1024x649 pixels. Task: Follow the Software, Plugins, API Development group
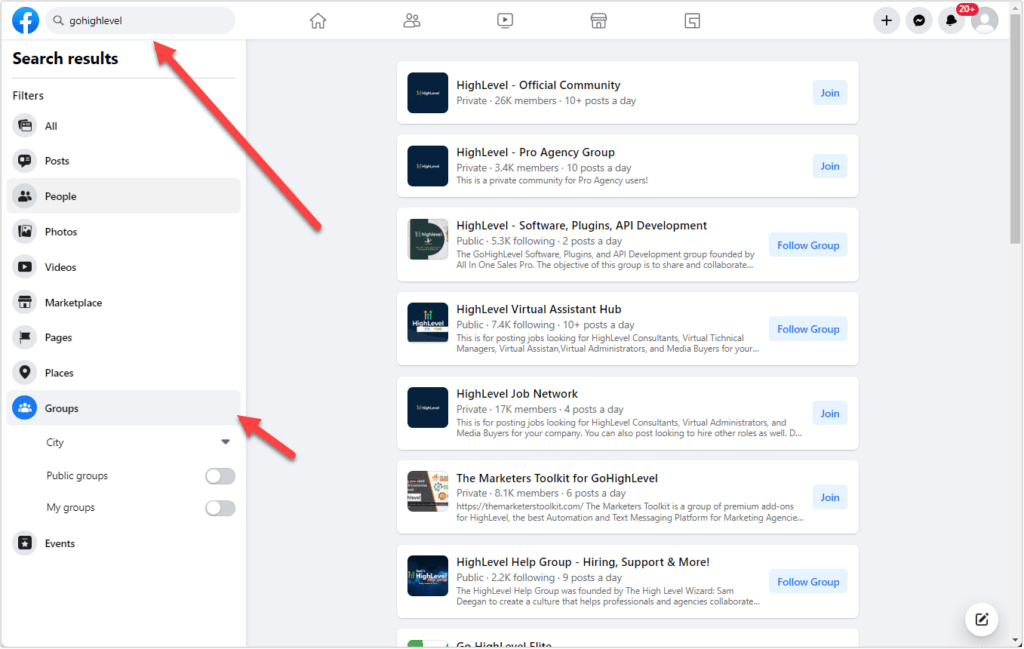click(808, 245)
